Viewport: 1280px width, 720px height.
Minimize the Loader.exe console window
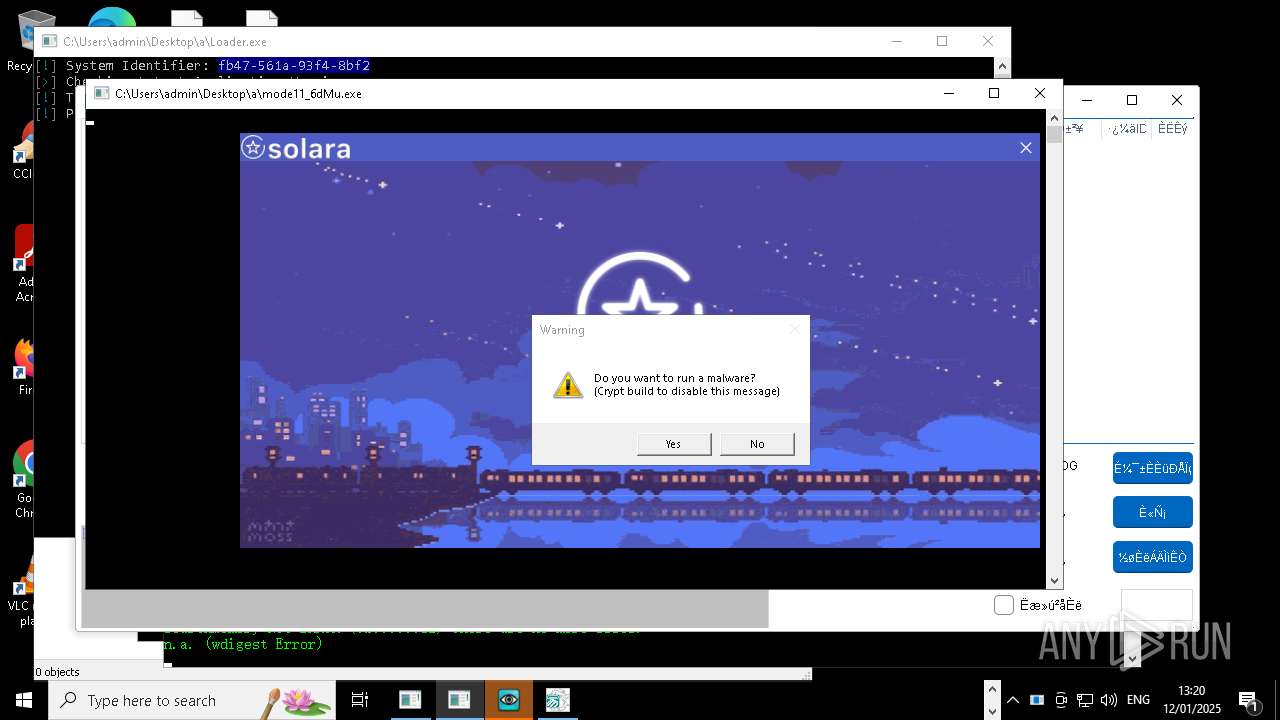pos(897,41)
